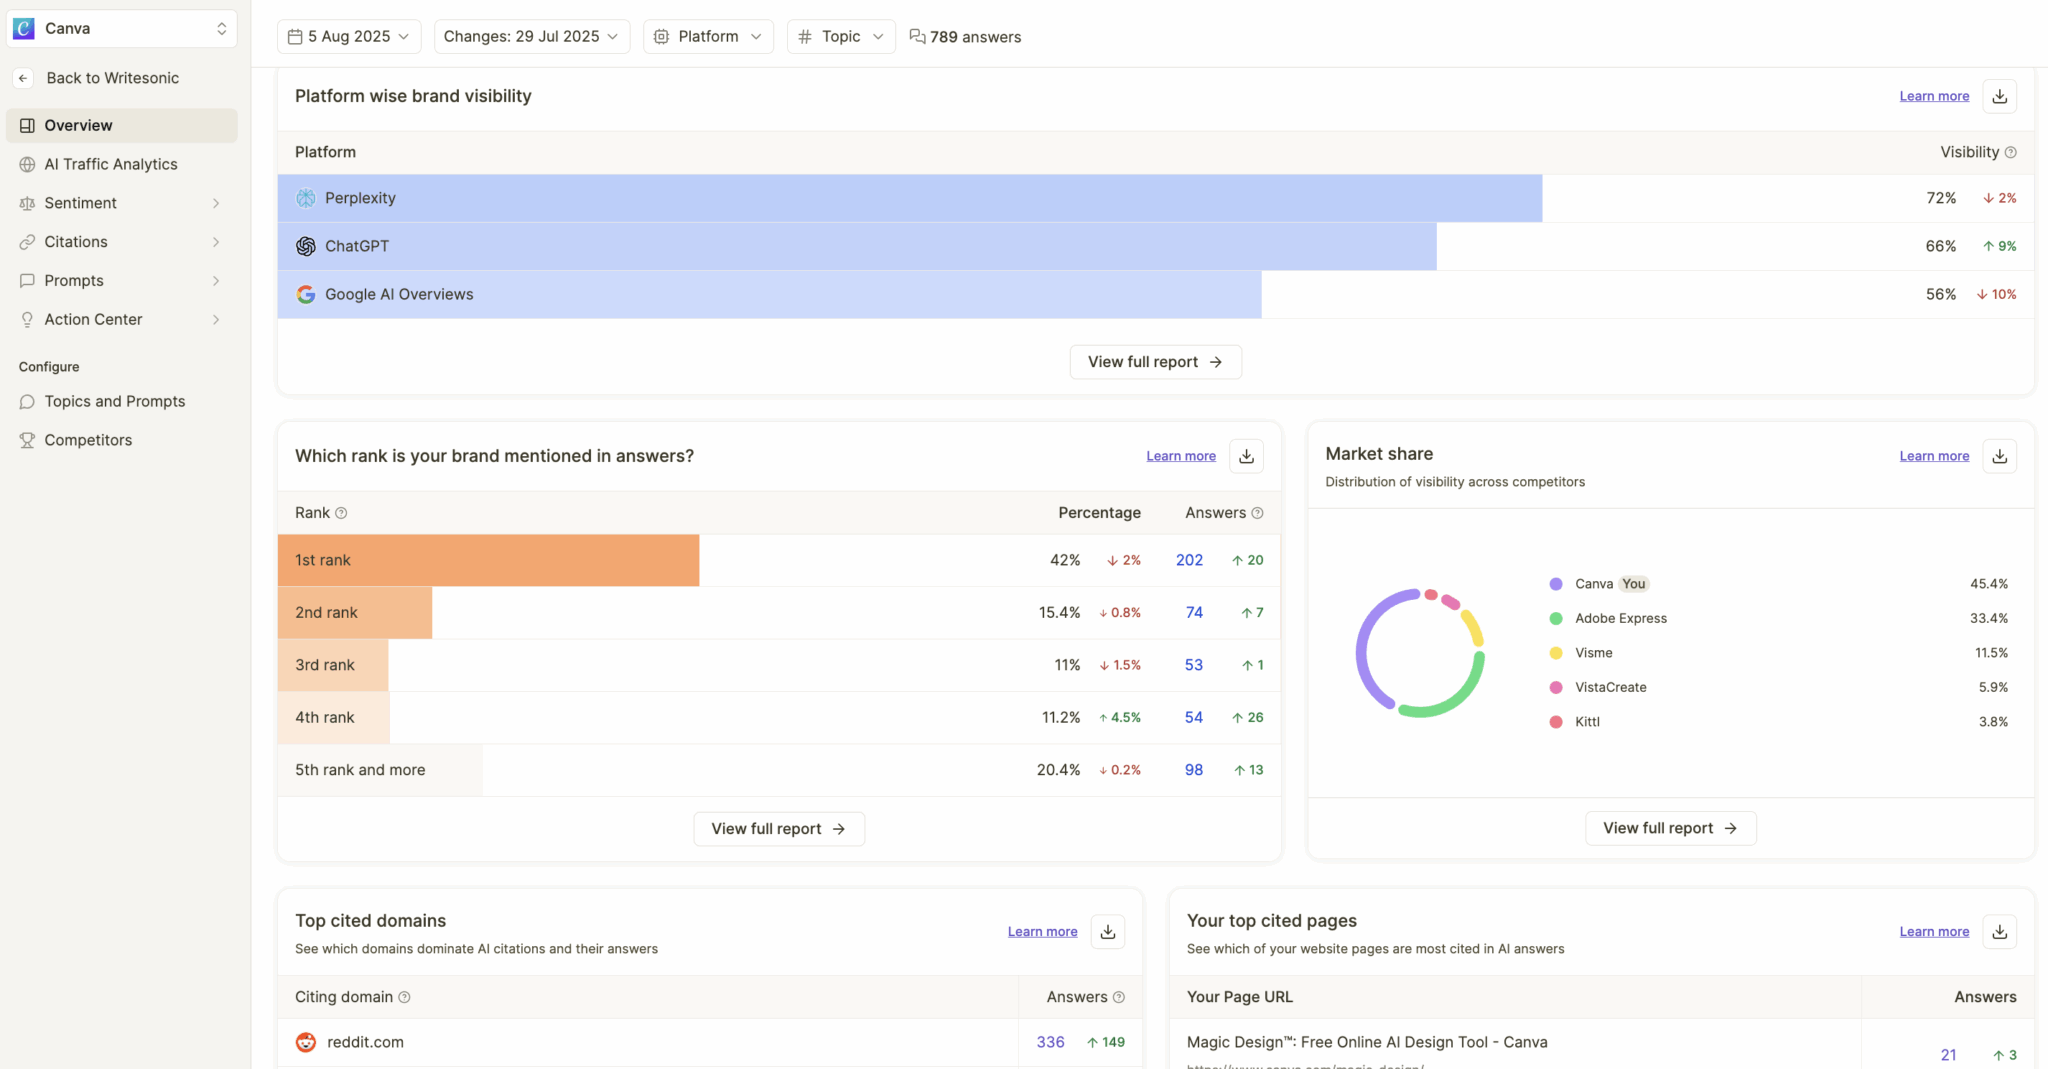
Task: Click the back arrow next to Back to Writesonic
Action: [22, 77]
